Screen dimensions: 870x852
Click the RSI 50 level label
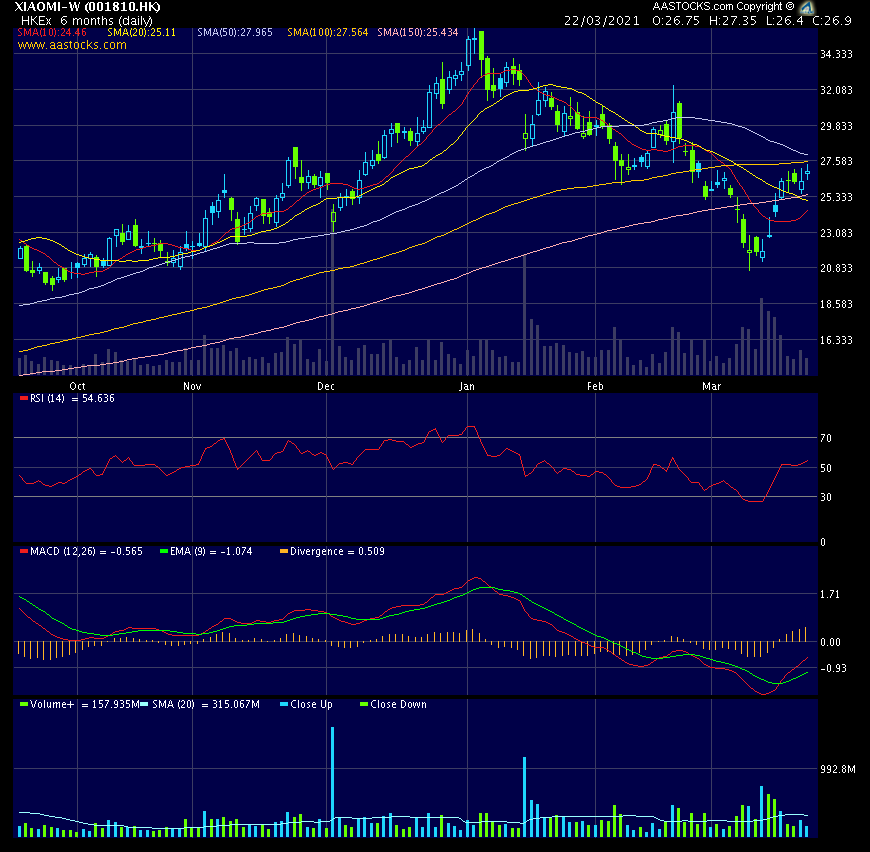point(826,468)
